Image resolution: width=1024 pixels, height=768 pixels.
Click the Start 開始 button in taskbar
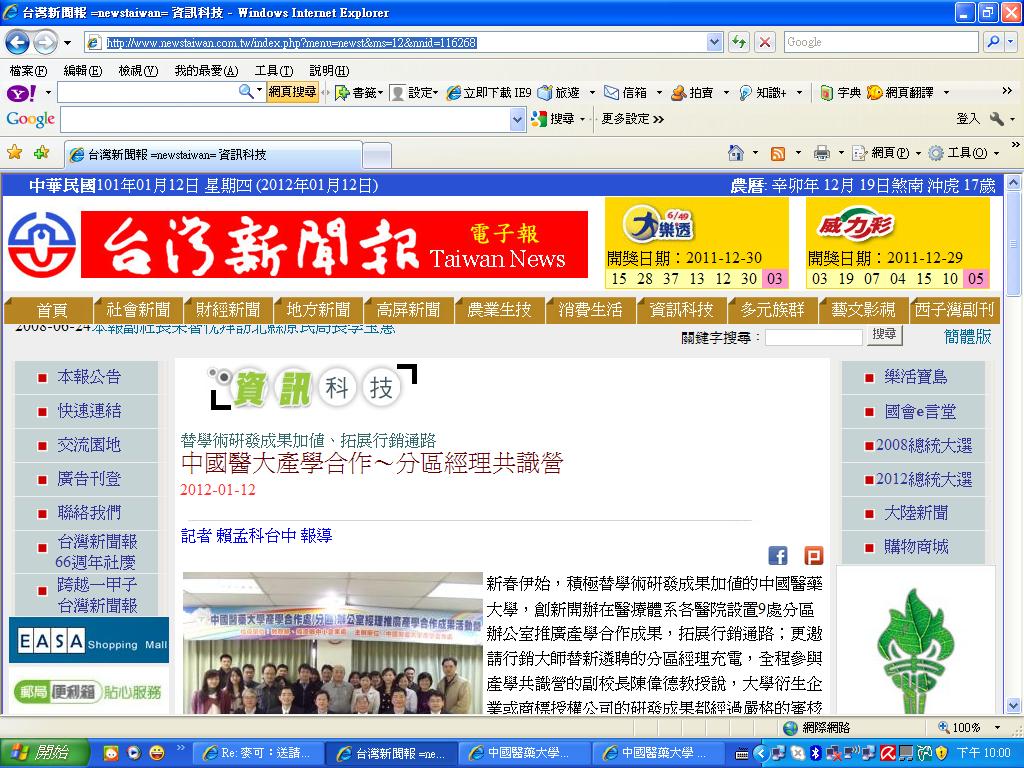point(43,753)
